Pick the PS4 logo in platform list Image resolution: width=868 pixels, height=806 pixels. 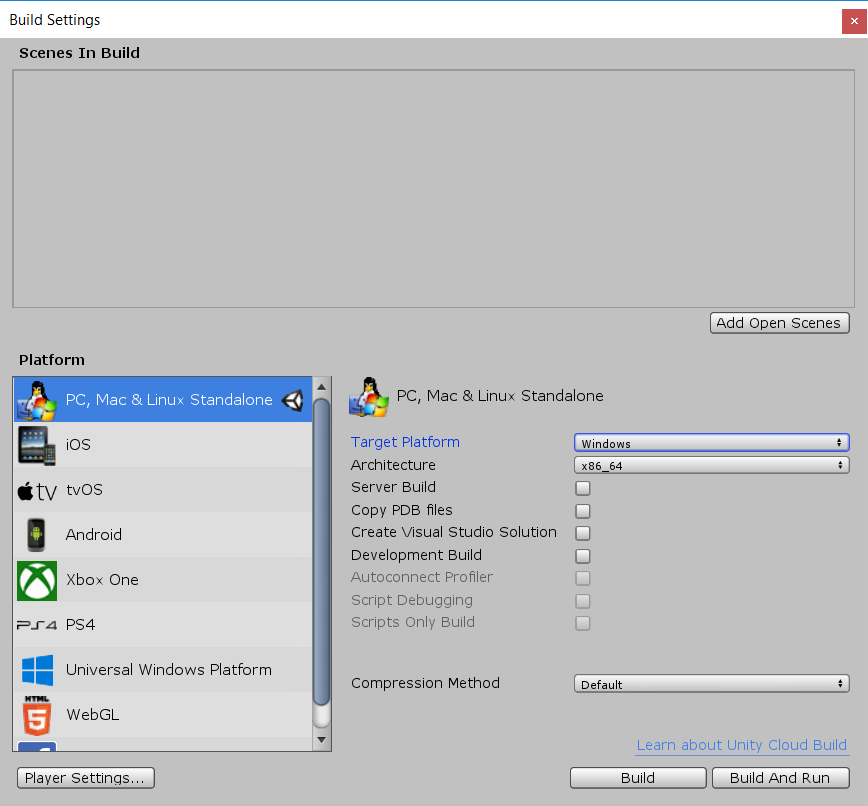click(x=37, y=626)
